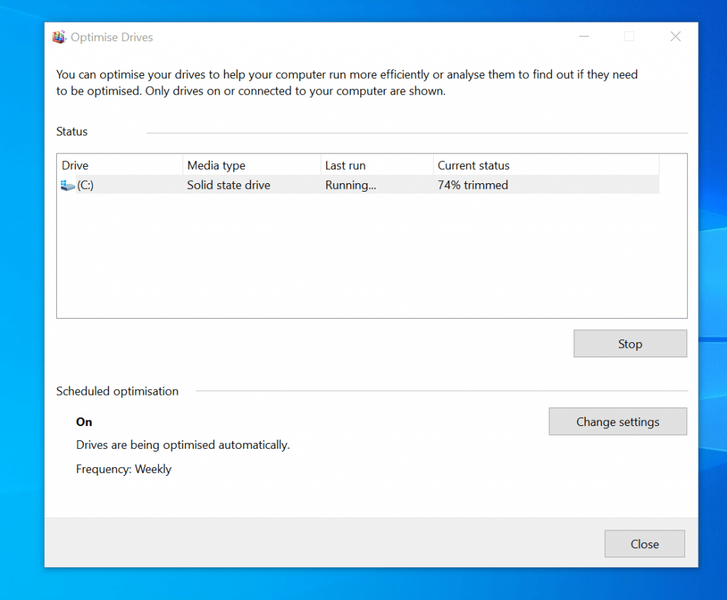727x600 pixels.
Task: Click the Optimise Drives title bar icon
Action: (59, 37)
